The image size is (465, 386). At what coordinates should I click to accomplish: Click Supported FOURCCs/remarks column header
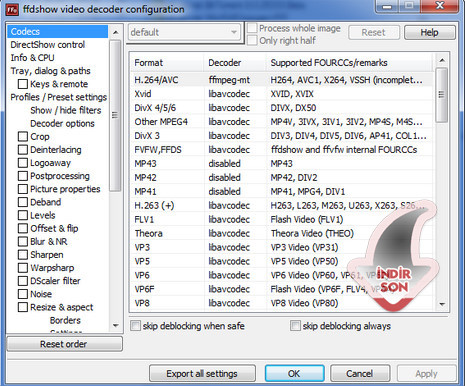click(x=350, y=63)
